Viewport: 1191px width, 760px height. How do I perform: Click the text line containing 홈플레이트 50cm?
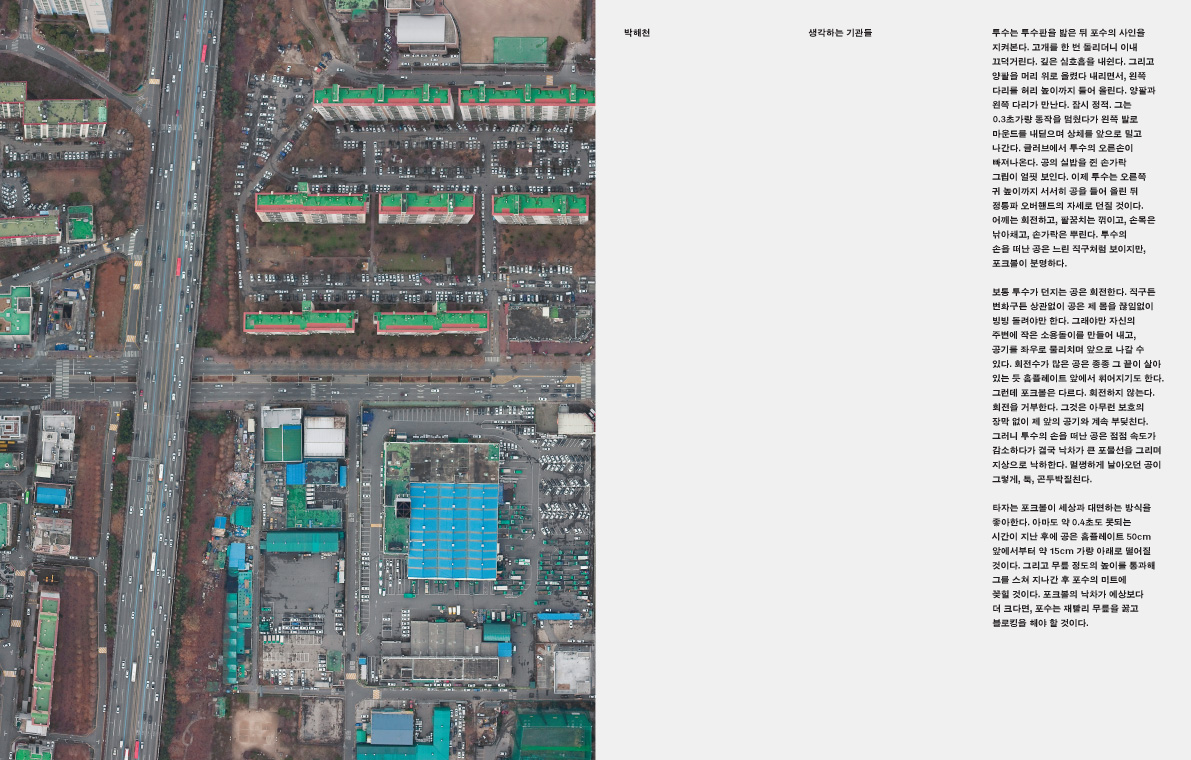[x=1071, y=536]
